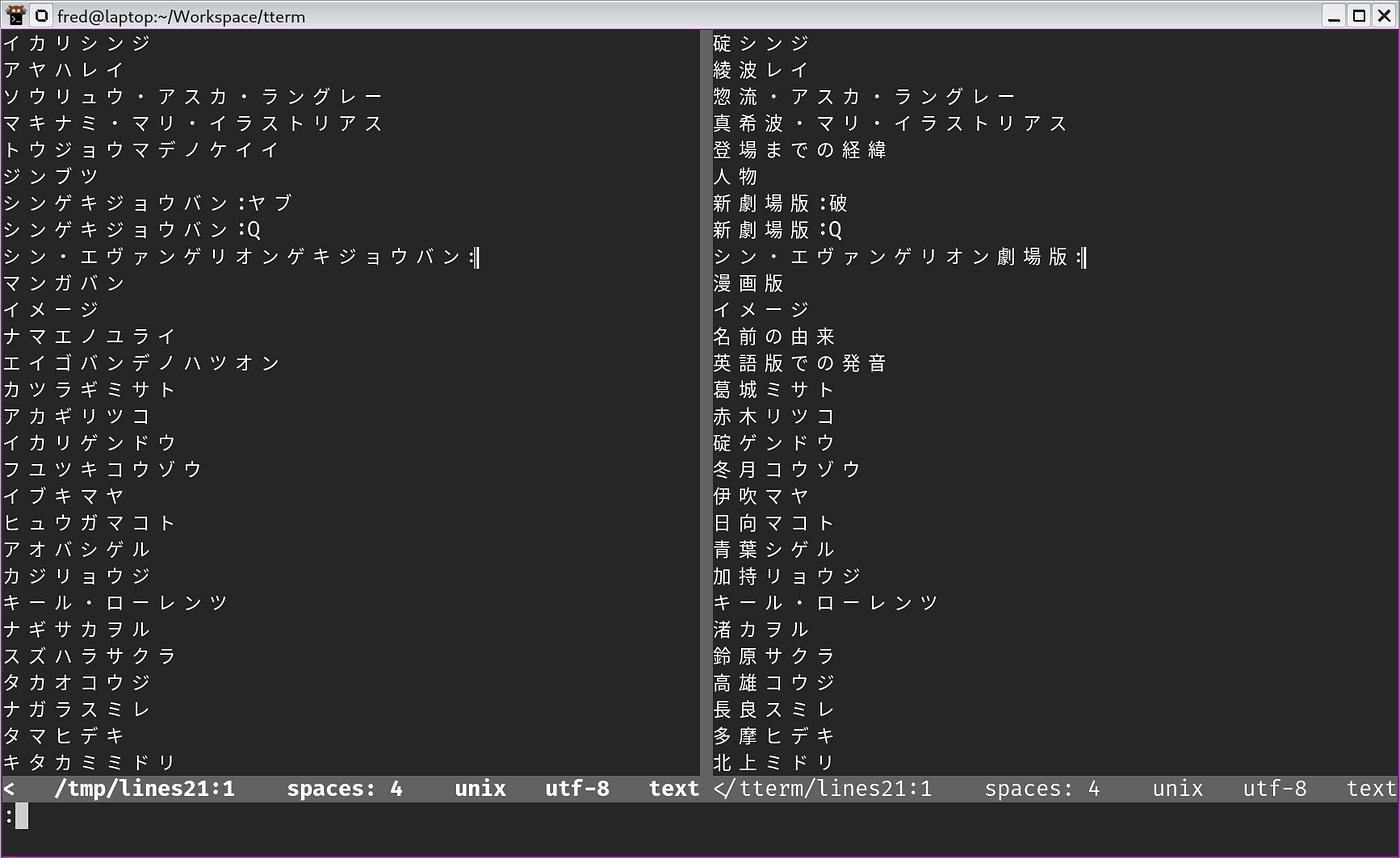Click the line エイゴバンデノハツオン
This screenshot has height=858, width=1400.
pos(141,363)
